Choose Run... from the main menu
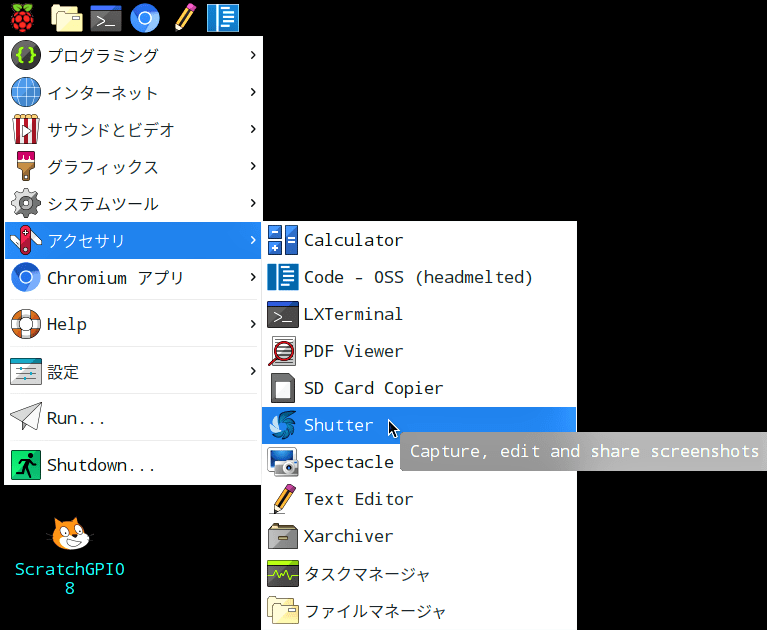Image resolution: width=767 pixels, height=630 pixels. tap(133, 417)
